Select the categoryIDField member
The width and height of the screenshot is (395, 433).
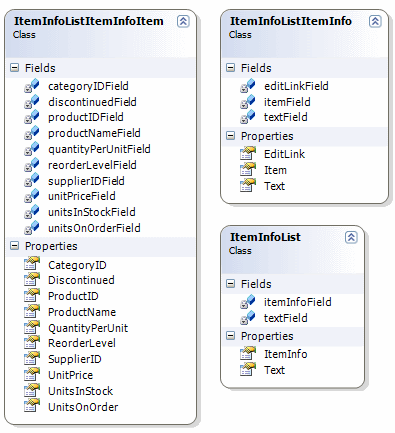[x=88, y=86]
